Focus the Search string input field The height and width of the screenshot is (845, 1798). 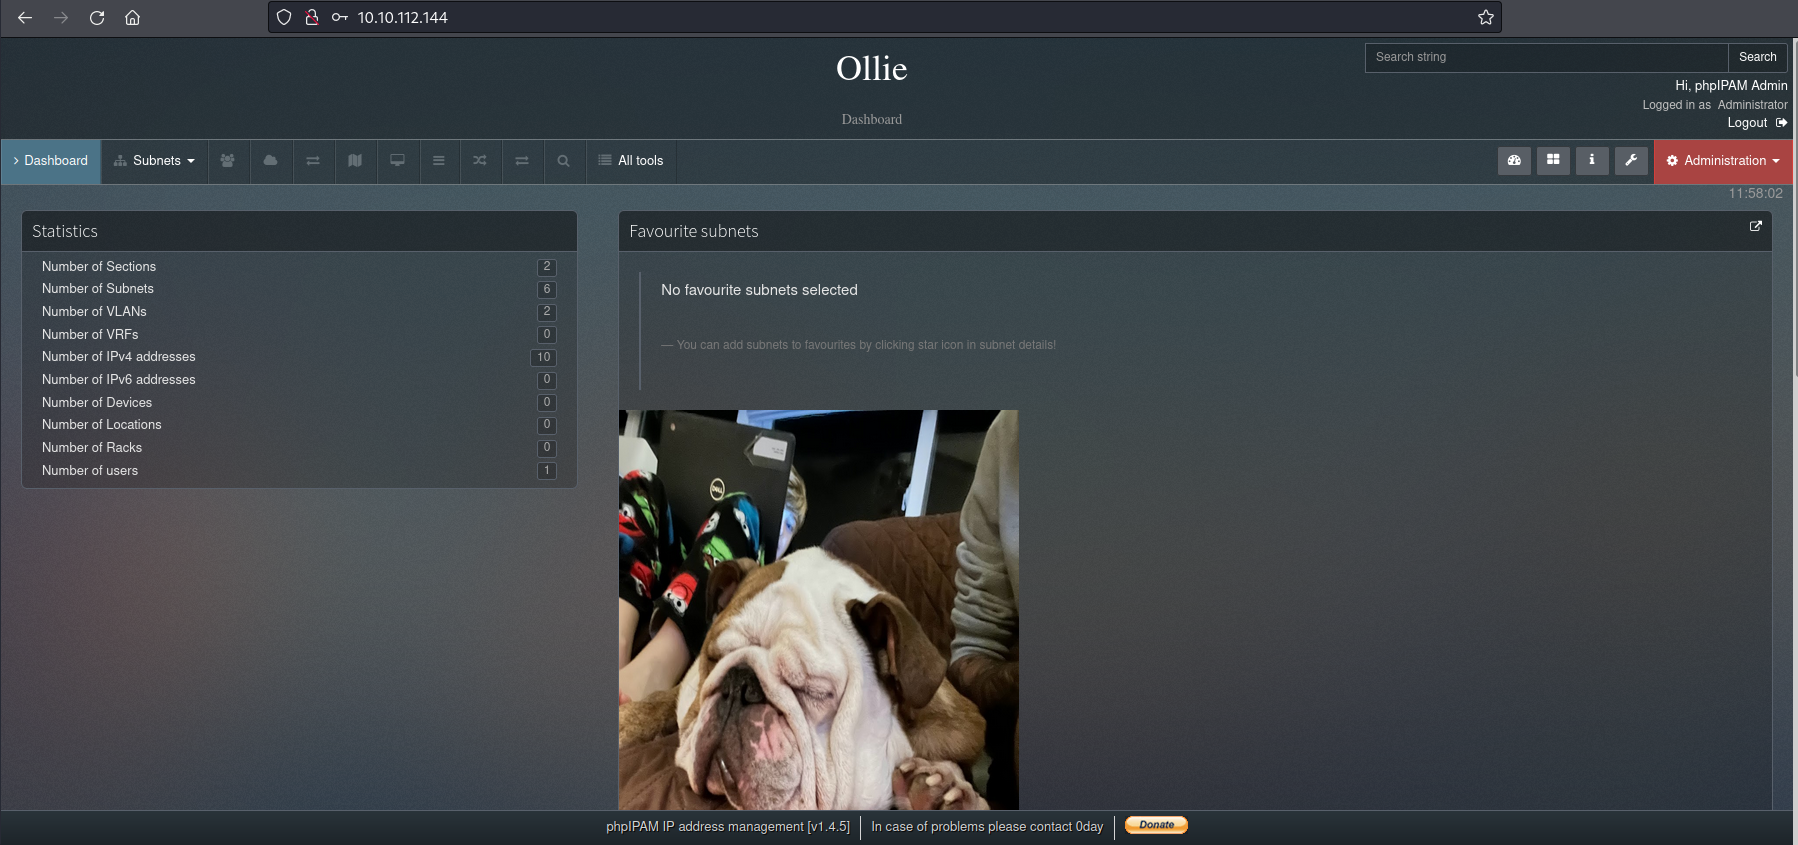1546,58
